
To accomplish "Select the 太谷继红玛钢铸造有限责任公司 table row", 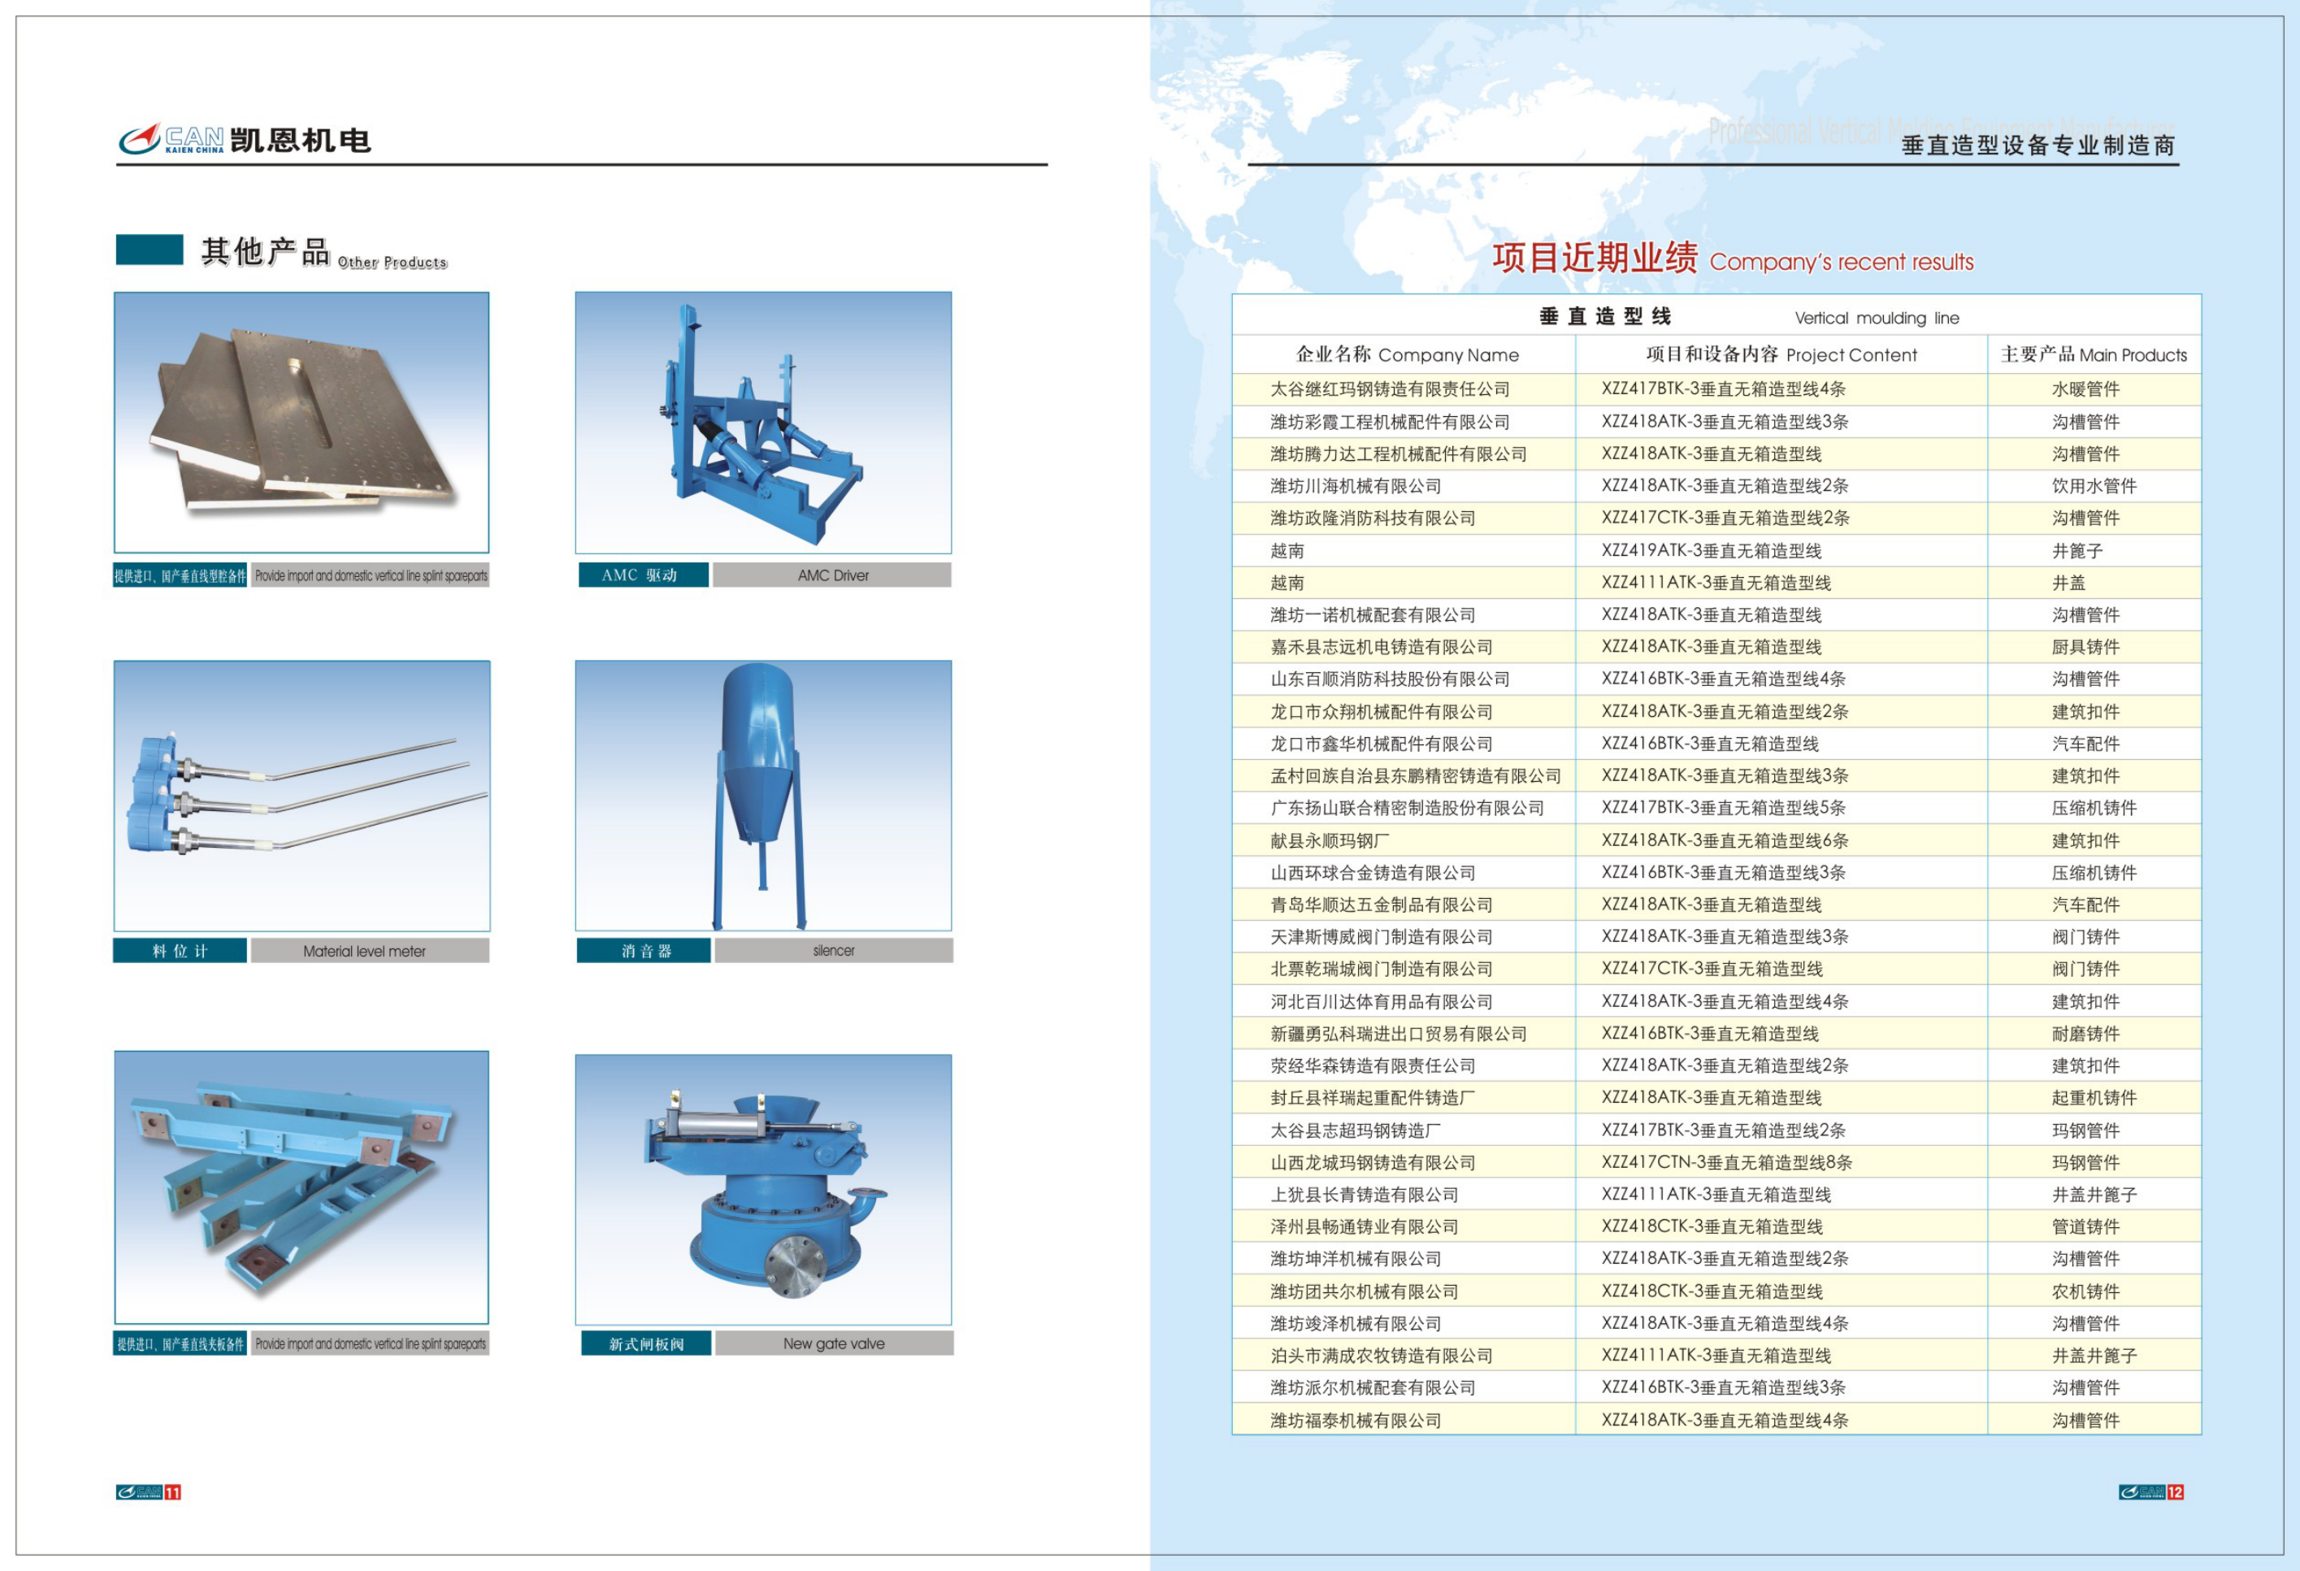I will click(1716, 389).
